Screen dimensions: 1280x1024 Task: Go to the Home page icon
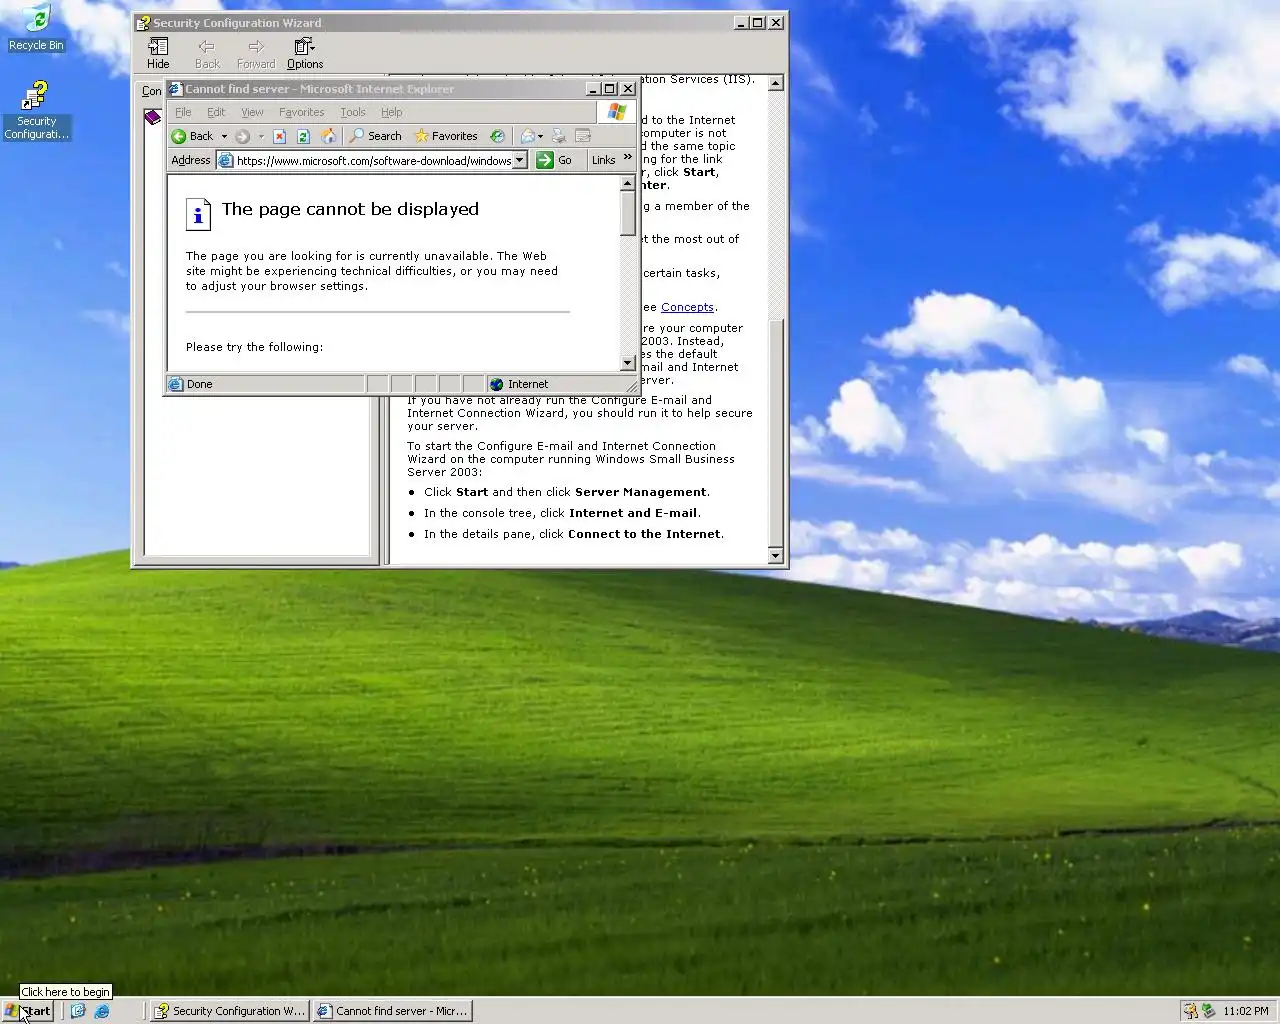(327, 136)
